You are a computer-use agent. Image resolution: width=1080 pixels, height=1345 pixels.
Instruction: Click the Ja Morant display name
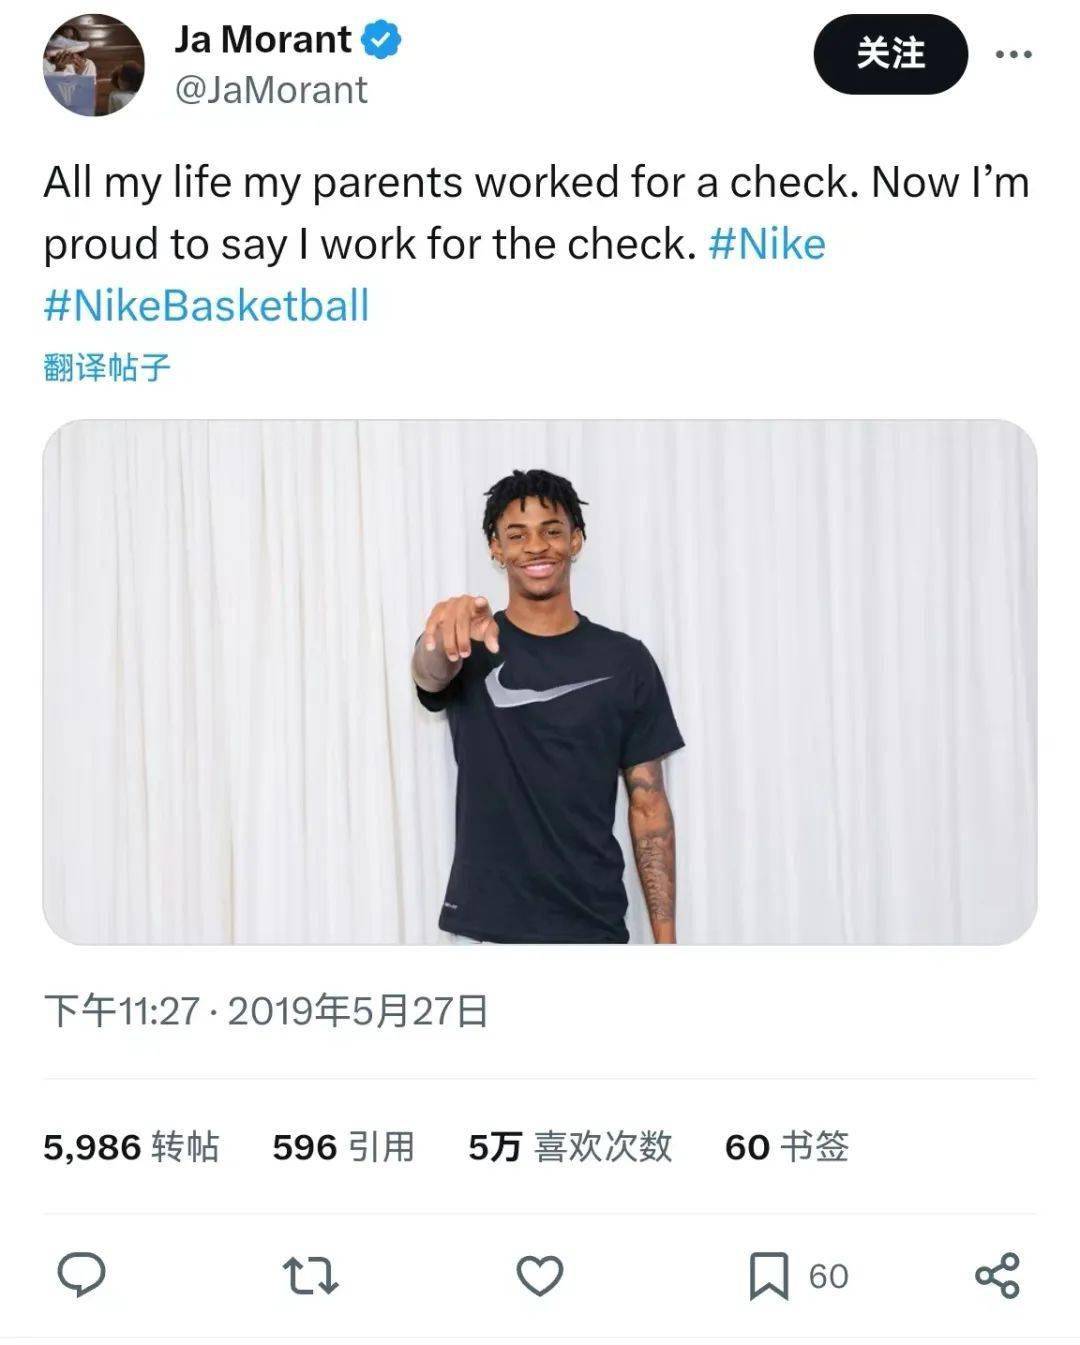click(x=262, y=40)
